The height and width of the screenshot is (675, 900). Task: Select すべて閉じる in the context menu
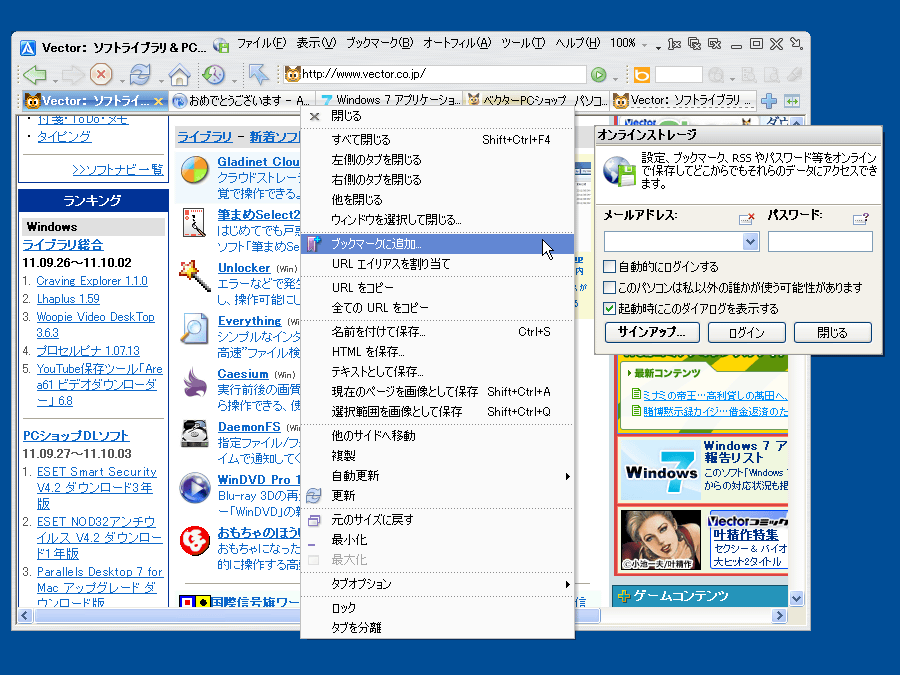point(437,139)
